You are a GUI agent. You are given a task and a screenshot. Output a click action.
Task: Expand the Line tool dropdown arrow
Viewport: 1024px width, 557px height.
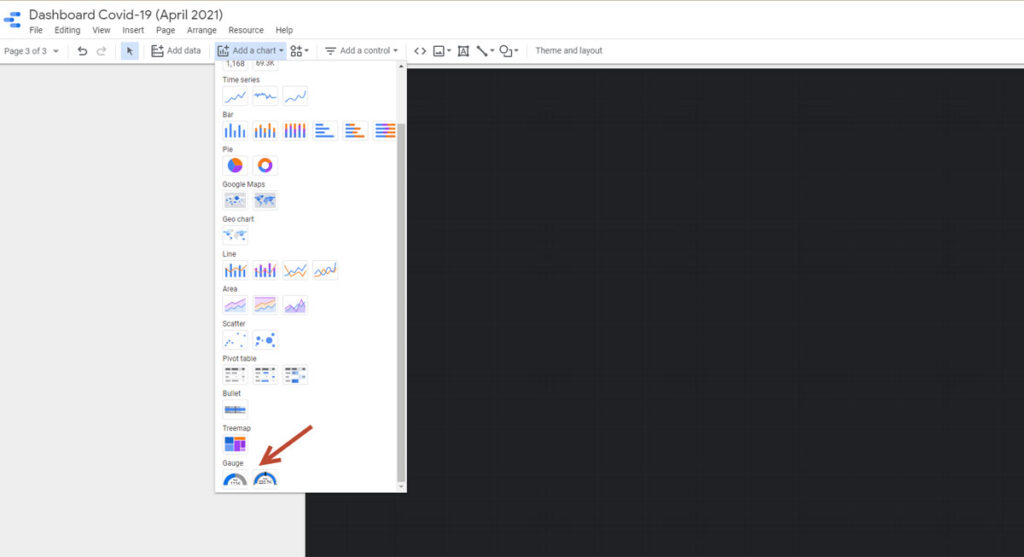(492, 51)
